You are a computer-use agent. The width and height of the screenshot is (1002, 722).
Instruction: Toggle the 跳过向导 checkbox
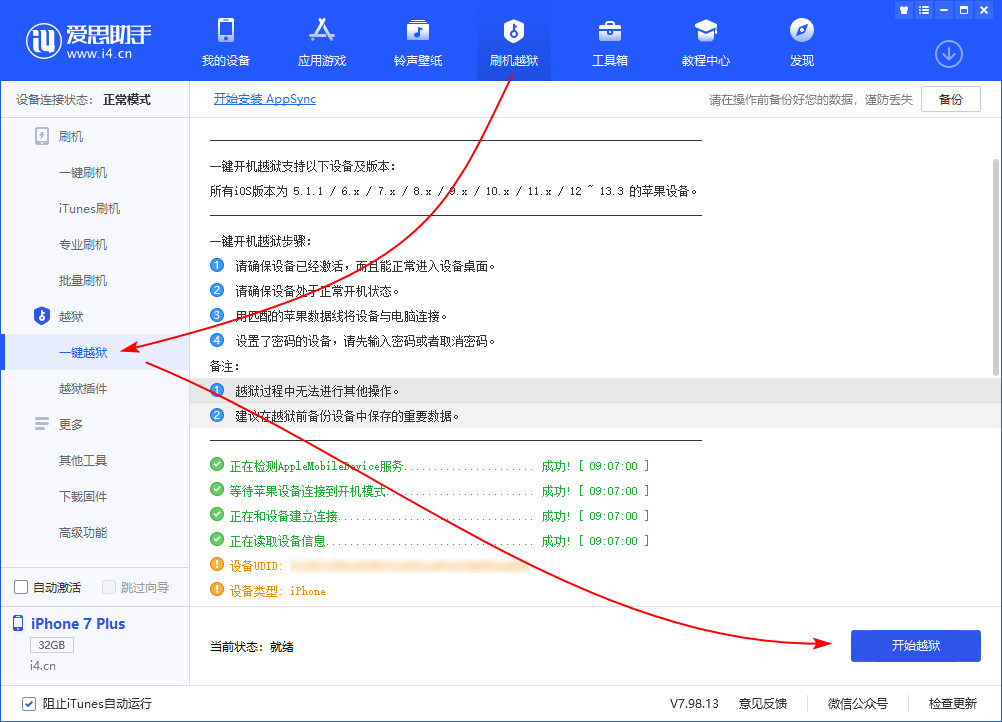click(109, 587)
